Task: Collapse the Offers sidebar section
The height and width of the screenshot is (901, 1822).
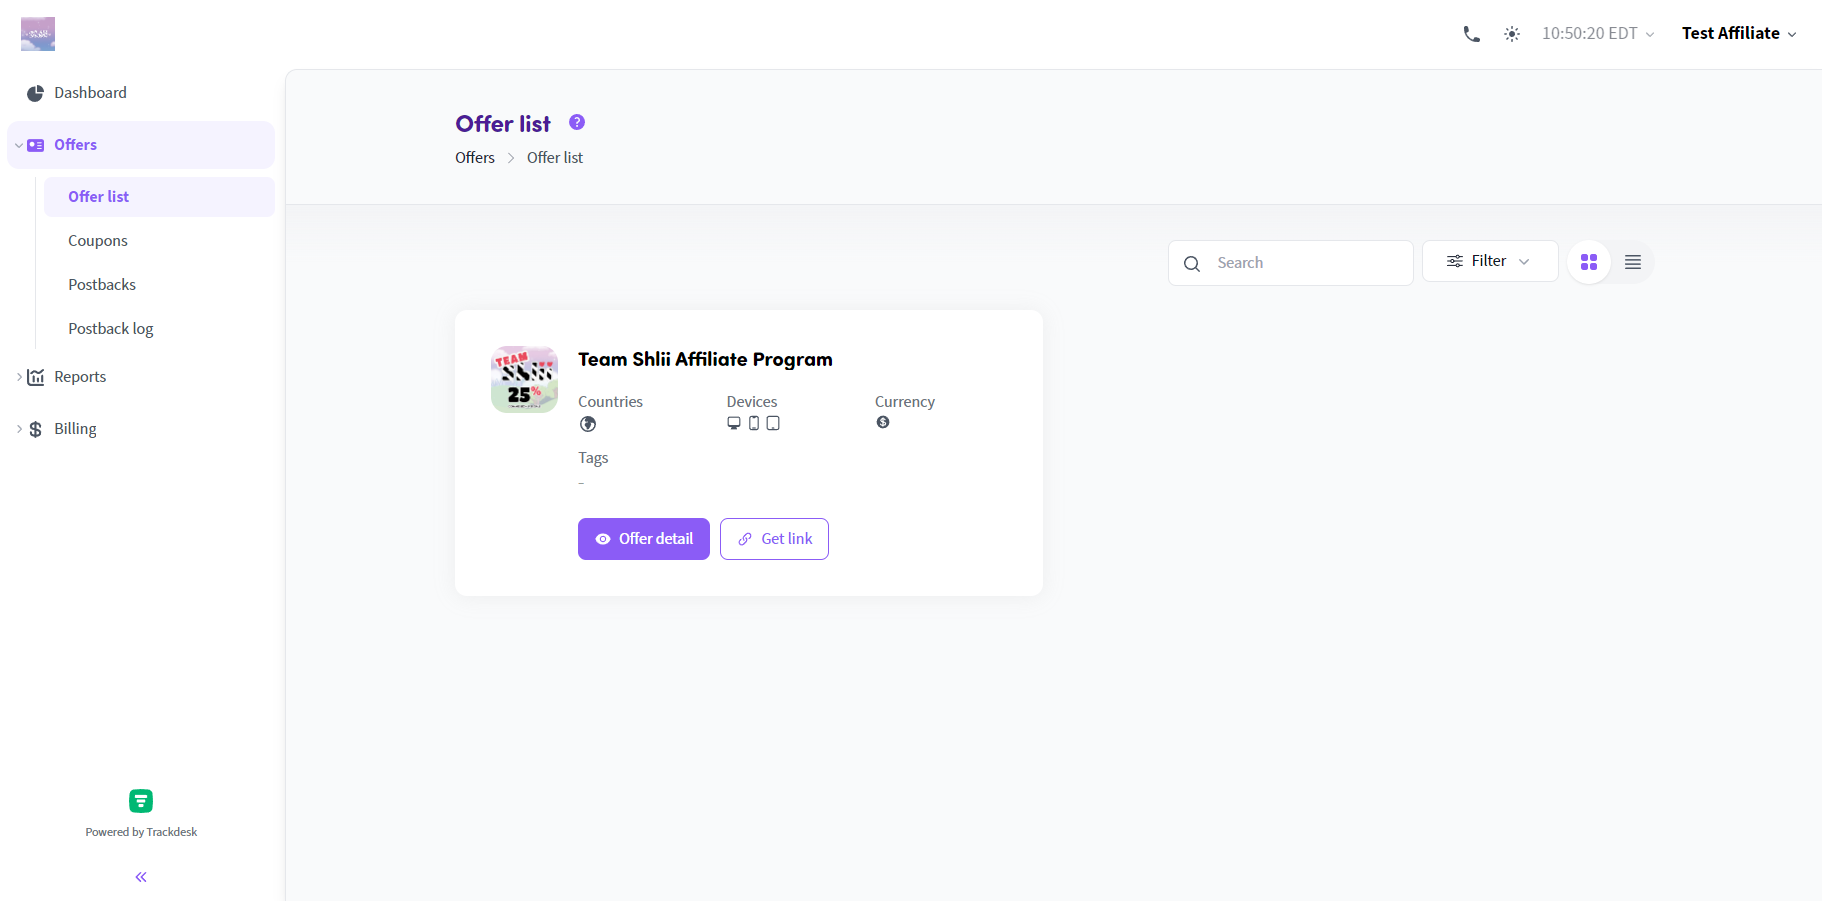Action: click(19, 145)
